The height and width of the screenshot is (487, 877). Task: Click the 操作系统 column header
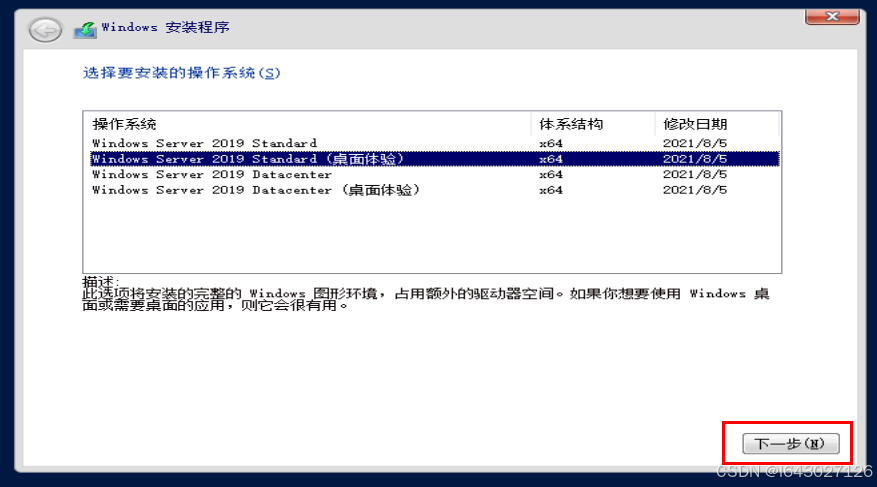[307, 124]
